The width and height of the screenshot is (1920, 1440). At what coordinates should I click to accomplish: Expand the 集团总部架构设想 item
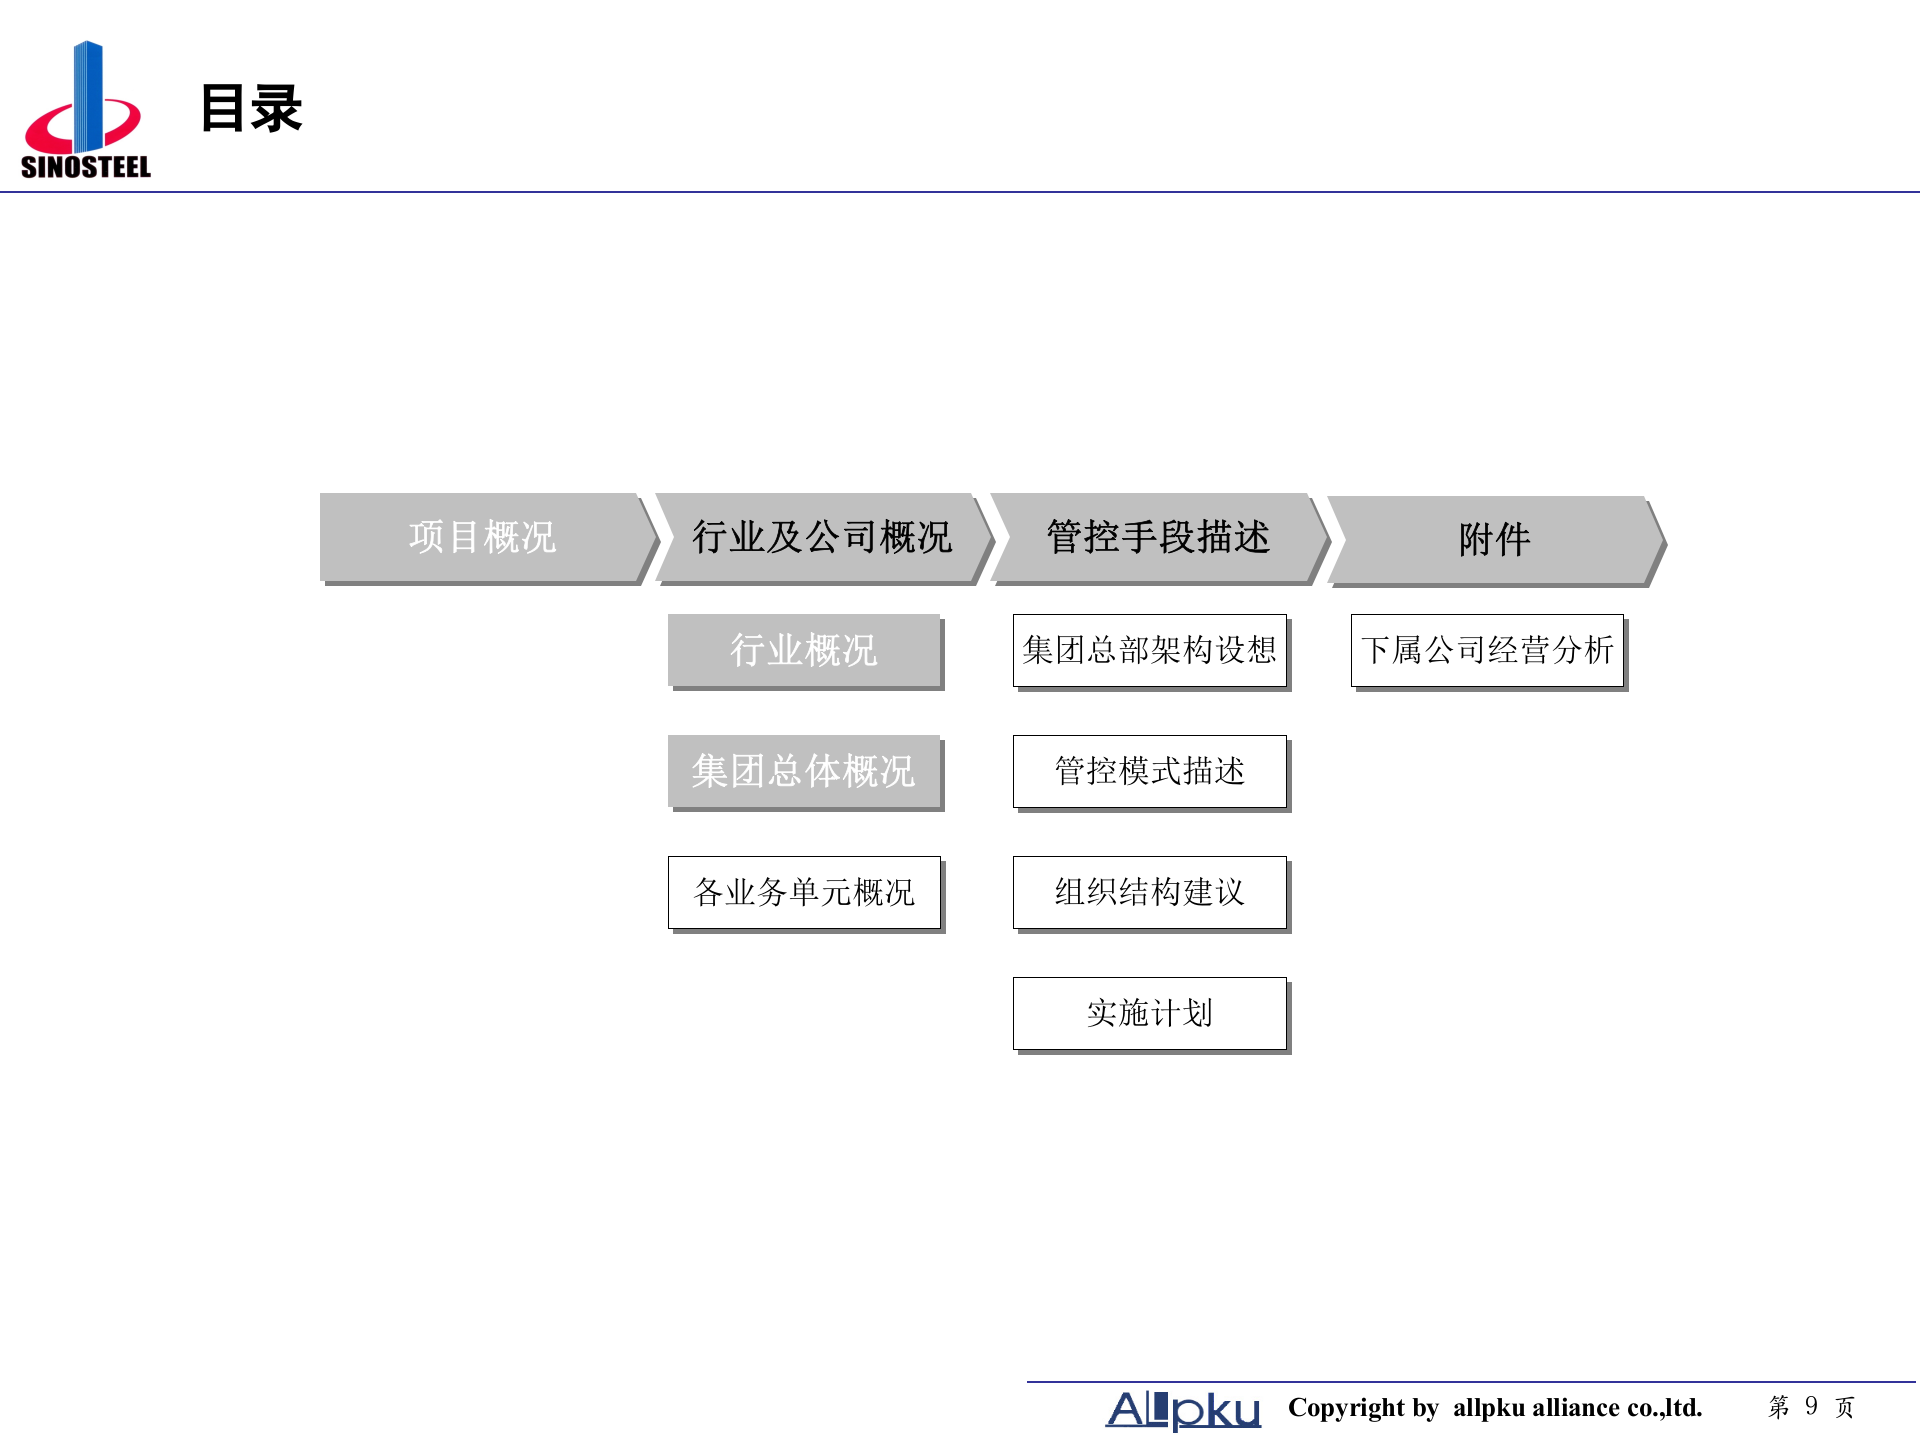point(1150,650)
